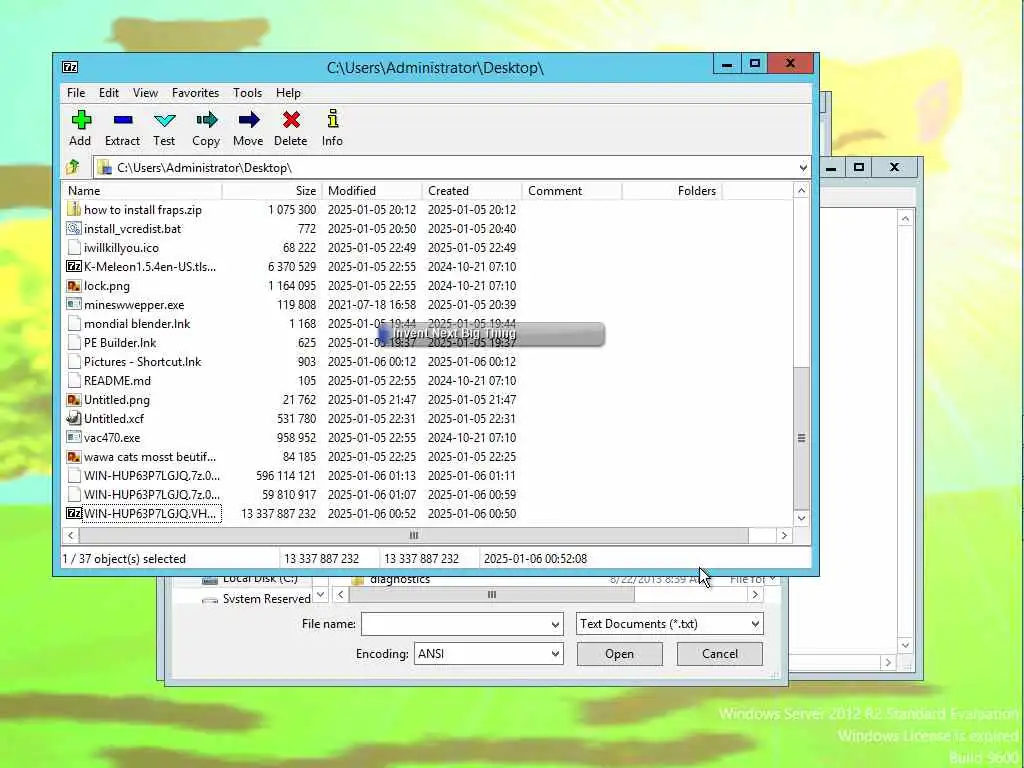
Task: Select the Untitled.png image icon
Action: [74, 400]
